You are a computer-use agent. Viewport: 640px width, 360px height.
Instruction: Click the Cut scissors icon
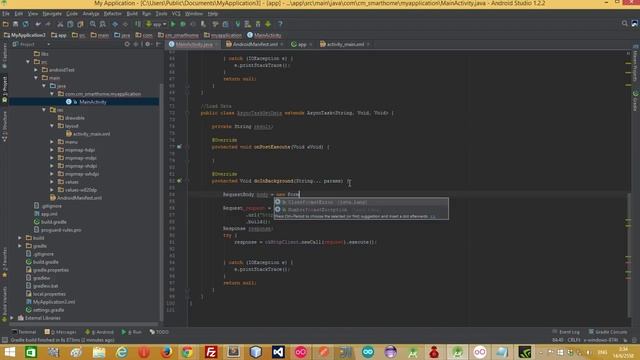click(x=60, y=24)
